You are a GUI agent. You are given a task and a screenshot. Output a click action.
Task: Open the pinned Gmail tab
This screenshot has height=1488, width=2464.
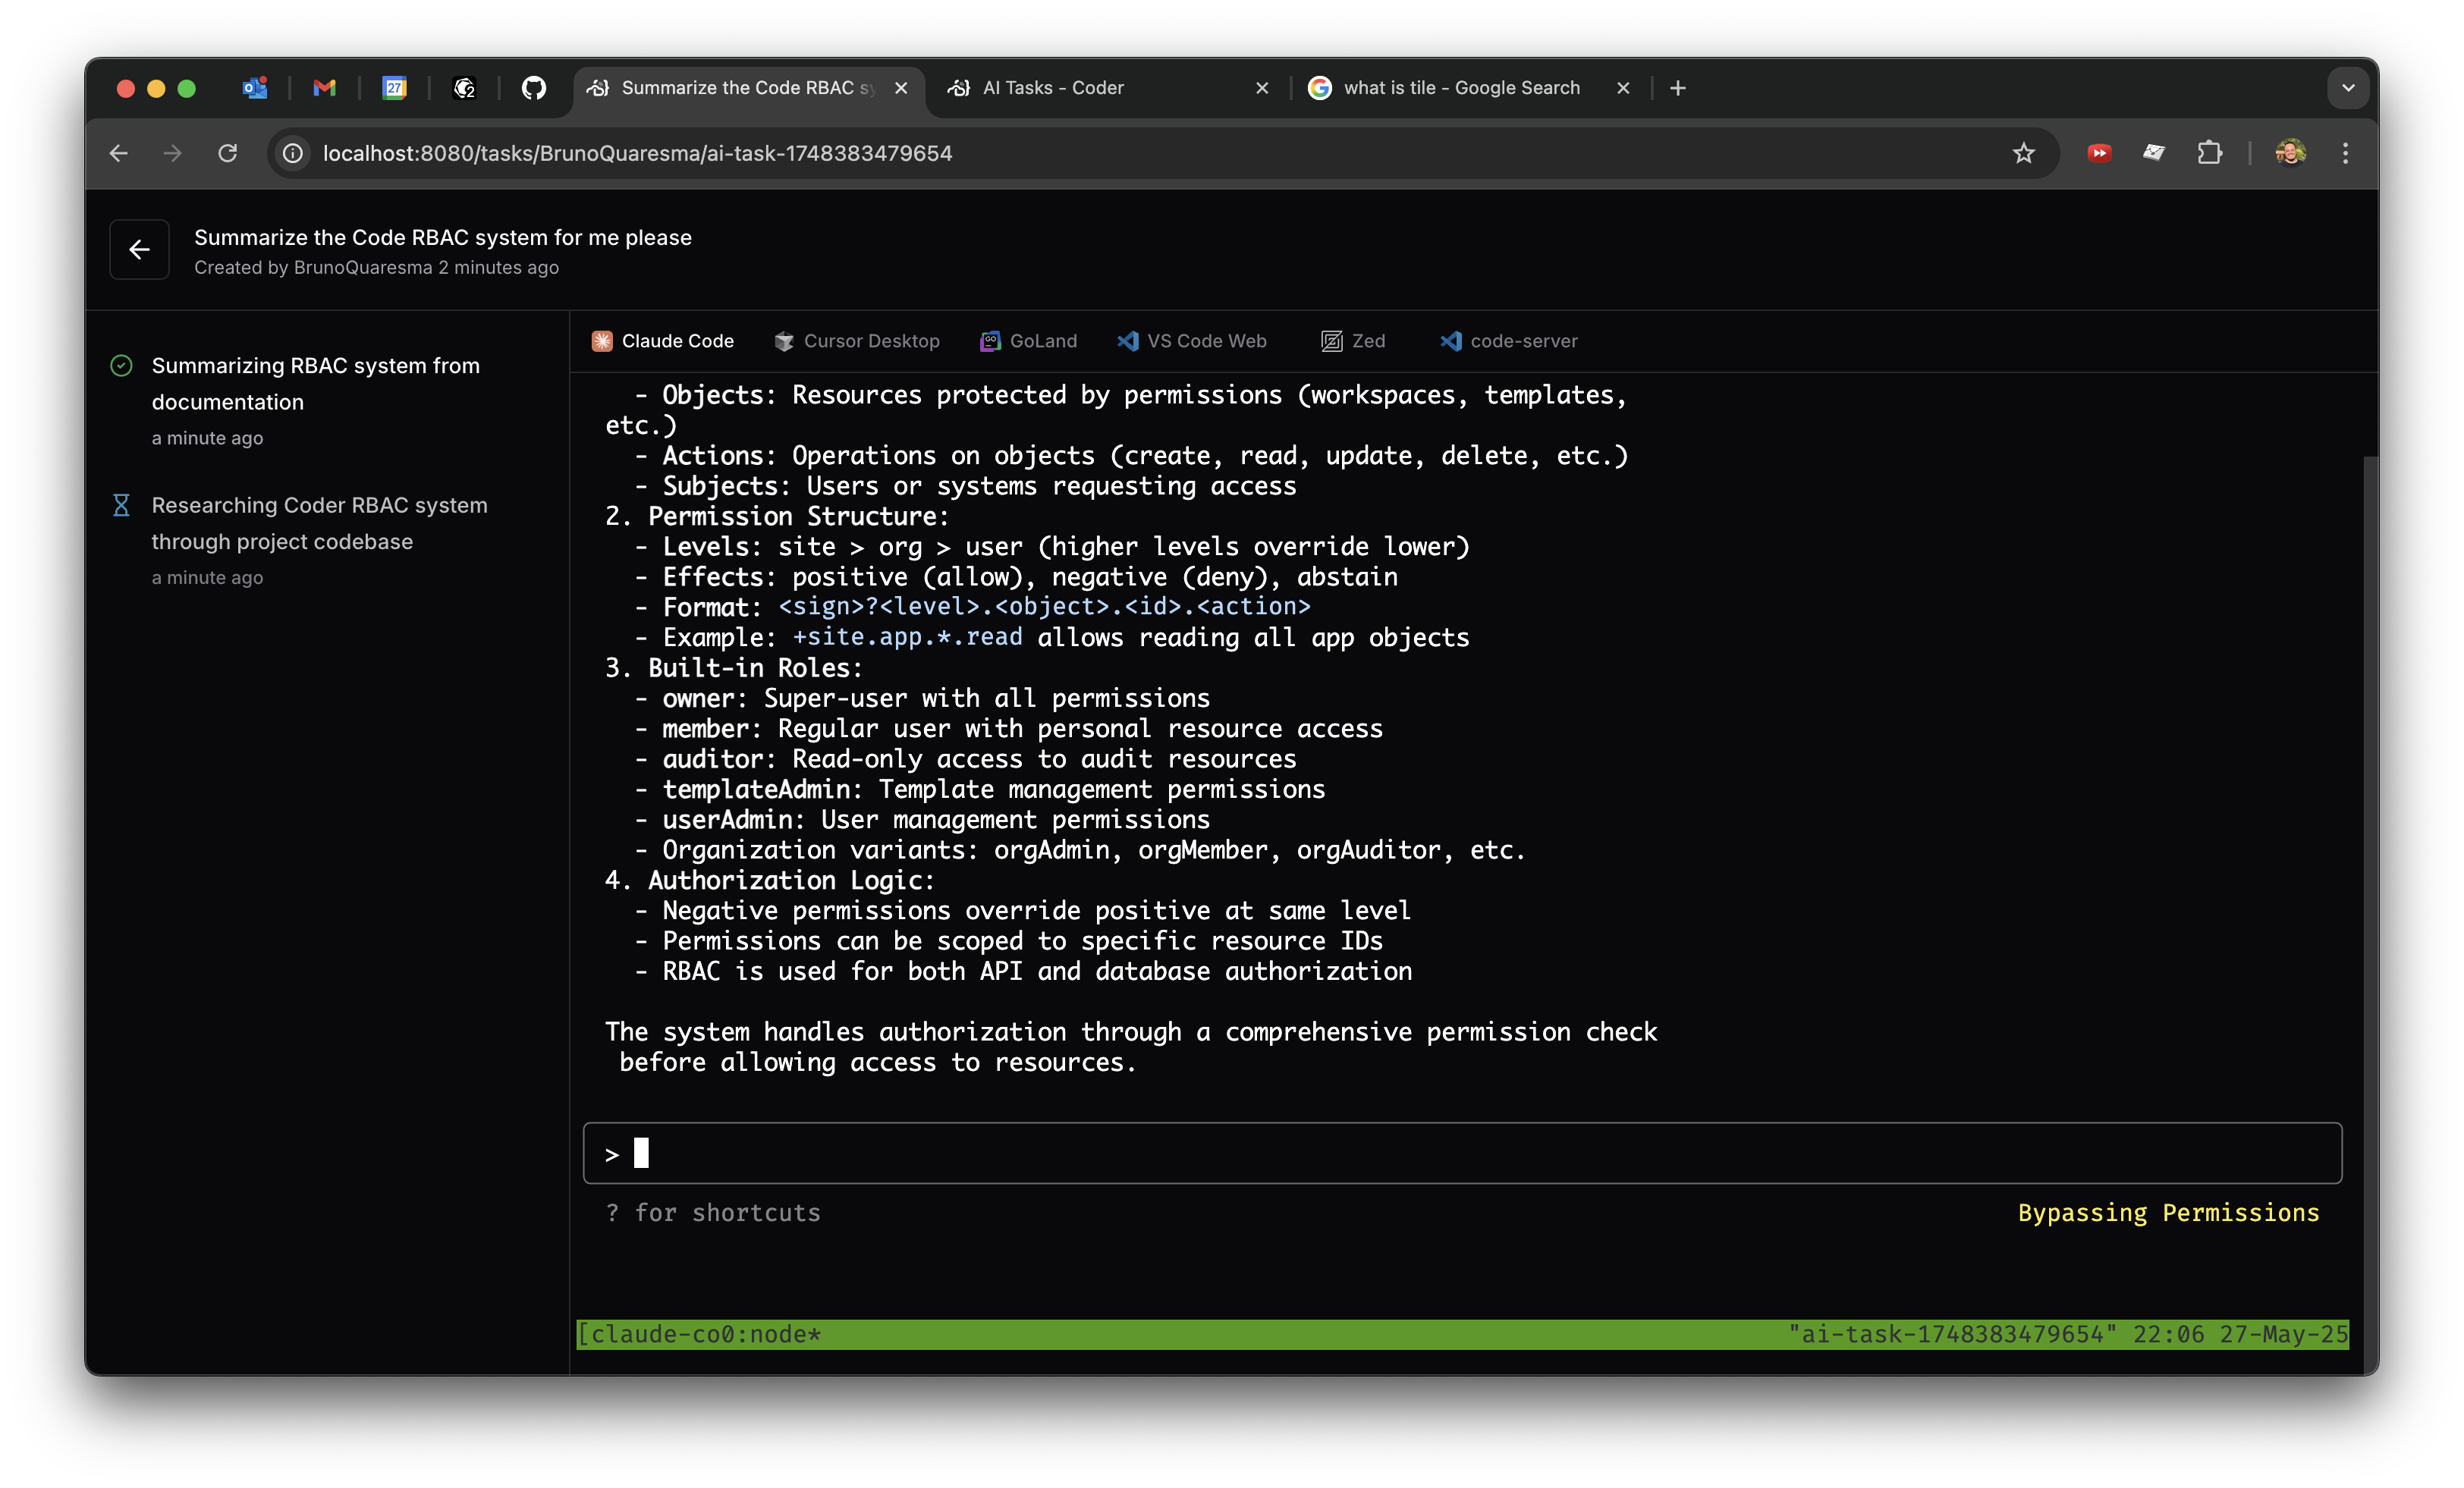(324, 88)
